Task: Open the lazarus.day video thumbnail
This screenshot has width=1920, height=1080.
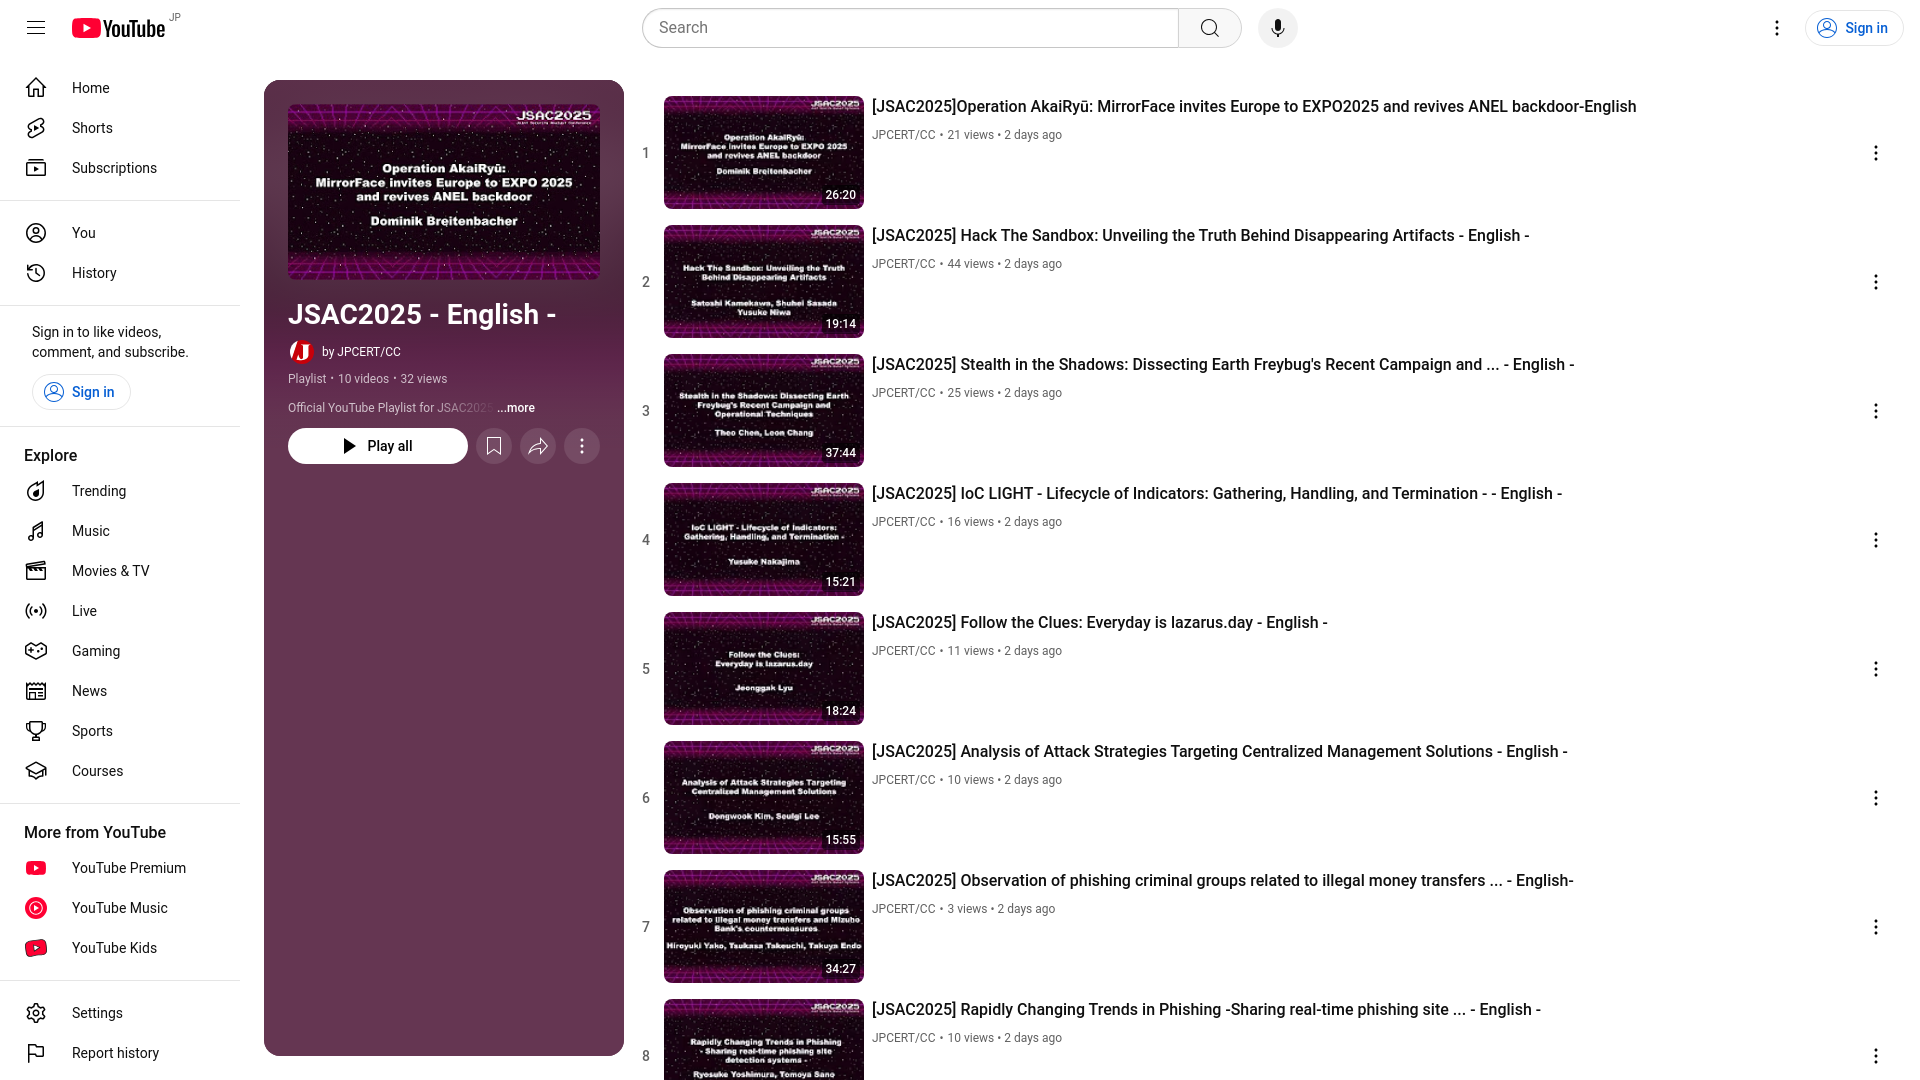Action: click(763, 668)
